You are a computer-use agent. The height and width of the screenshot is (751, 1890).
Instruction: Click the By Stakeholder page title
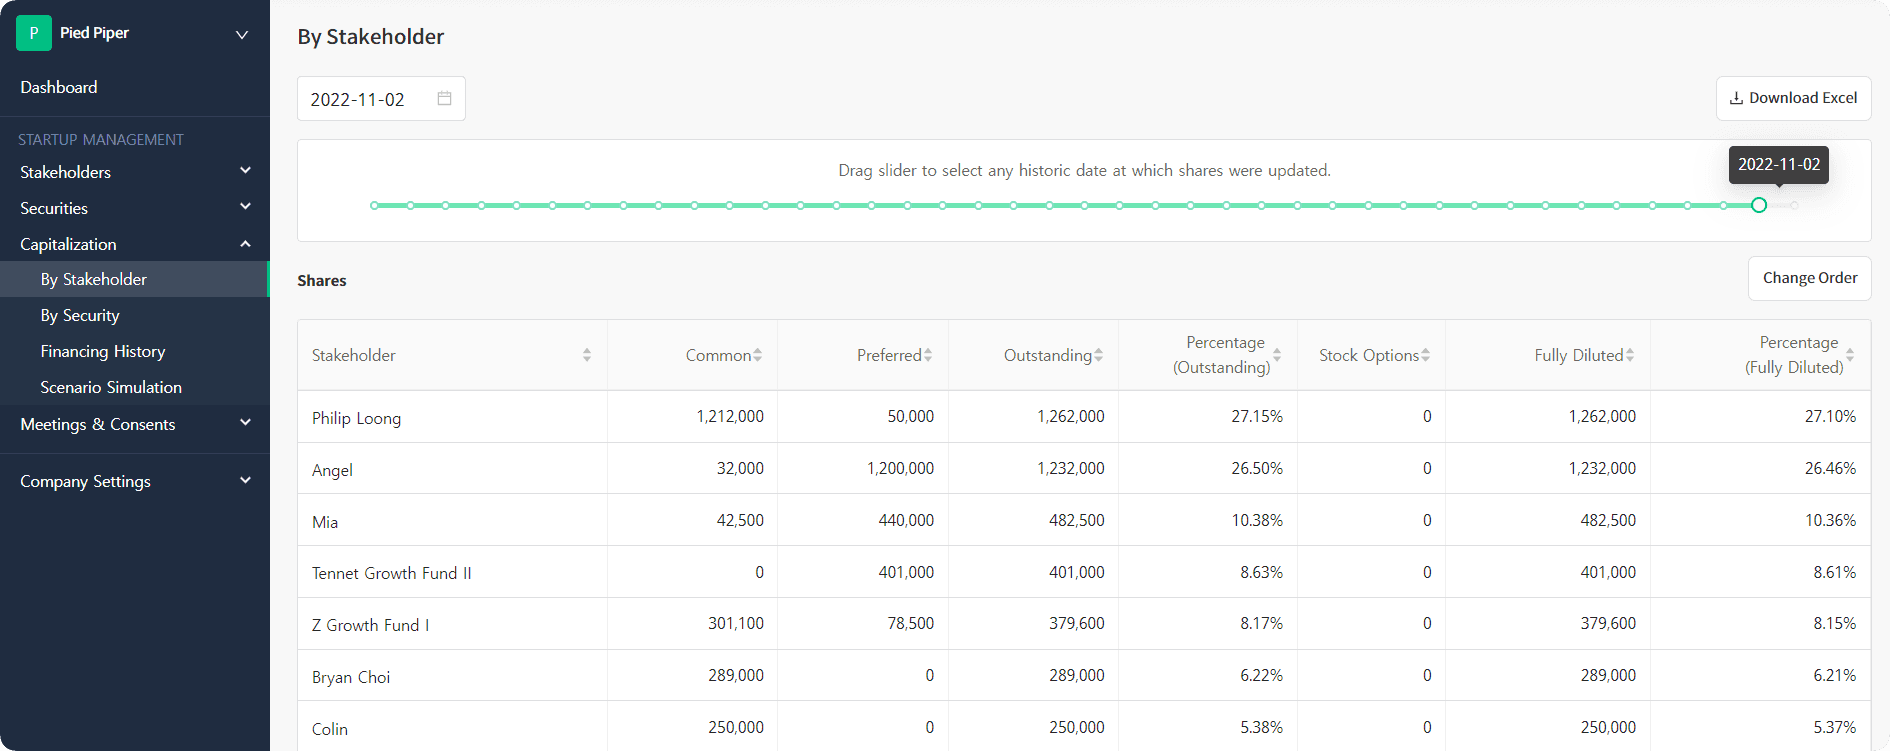tap(371, 37)
